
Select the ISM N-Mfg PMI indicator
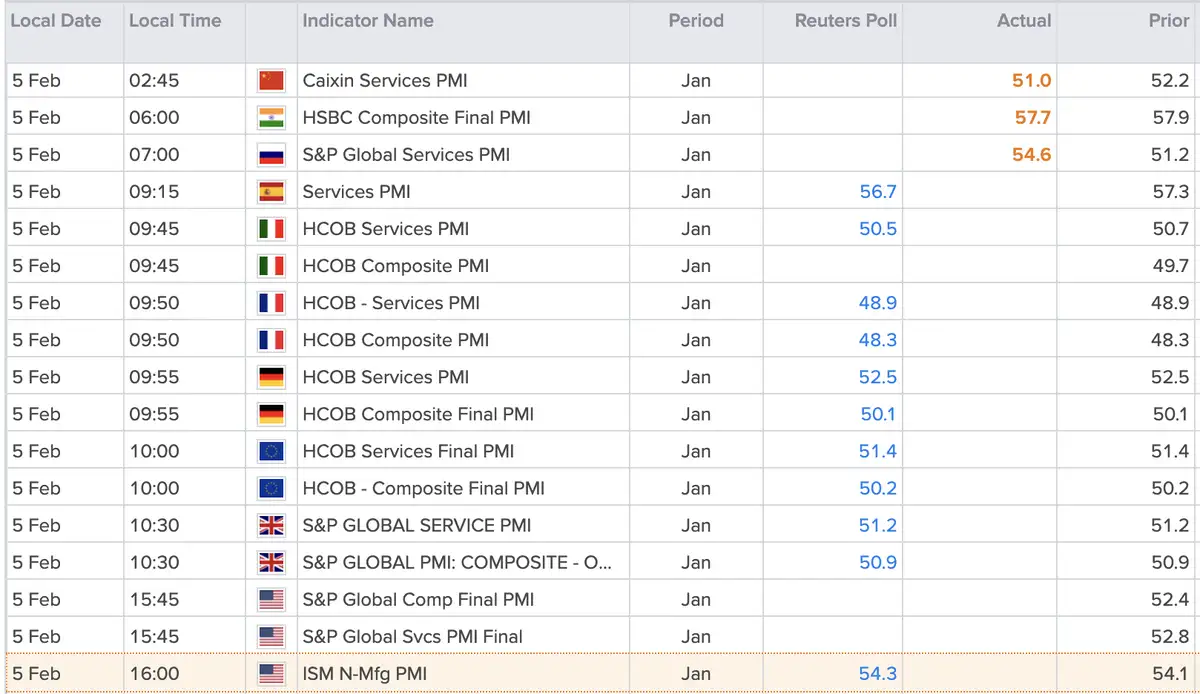(364, 673)
